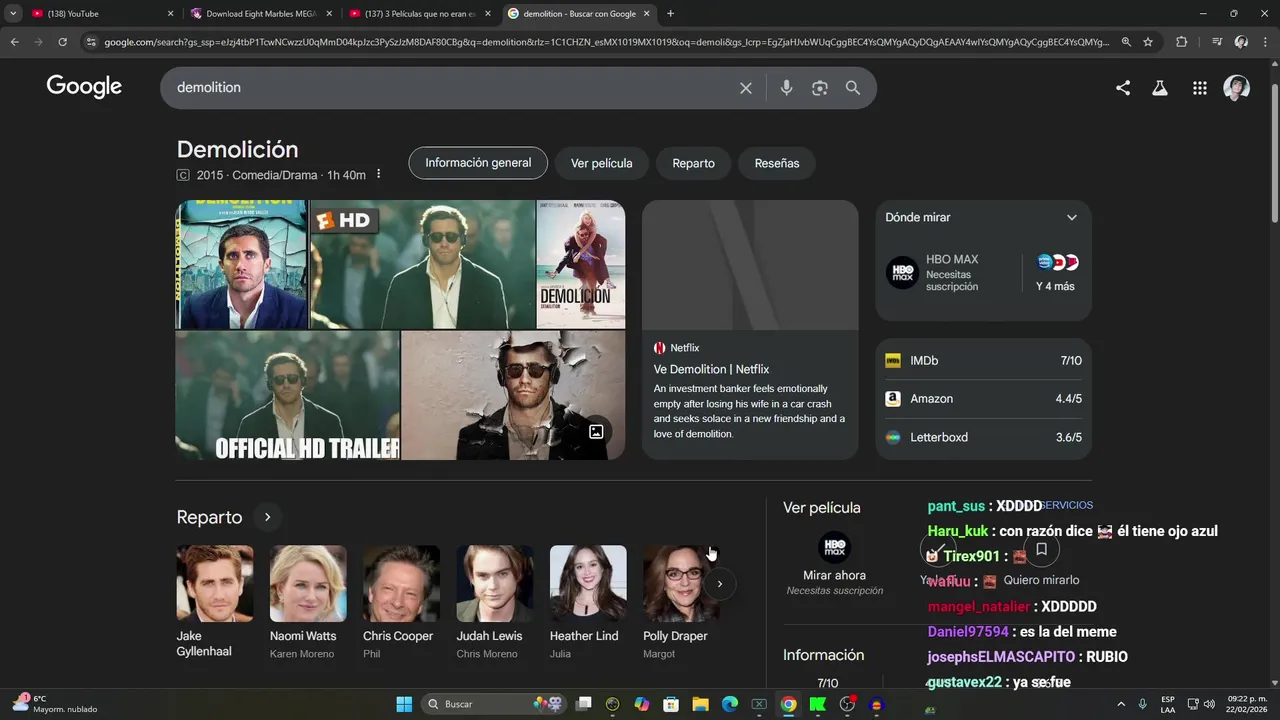The width and height of the screenshot is (1280, 720).
Task: Open Search Labs flask icon
Action: [1160, 88]
